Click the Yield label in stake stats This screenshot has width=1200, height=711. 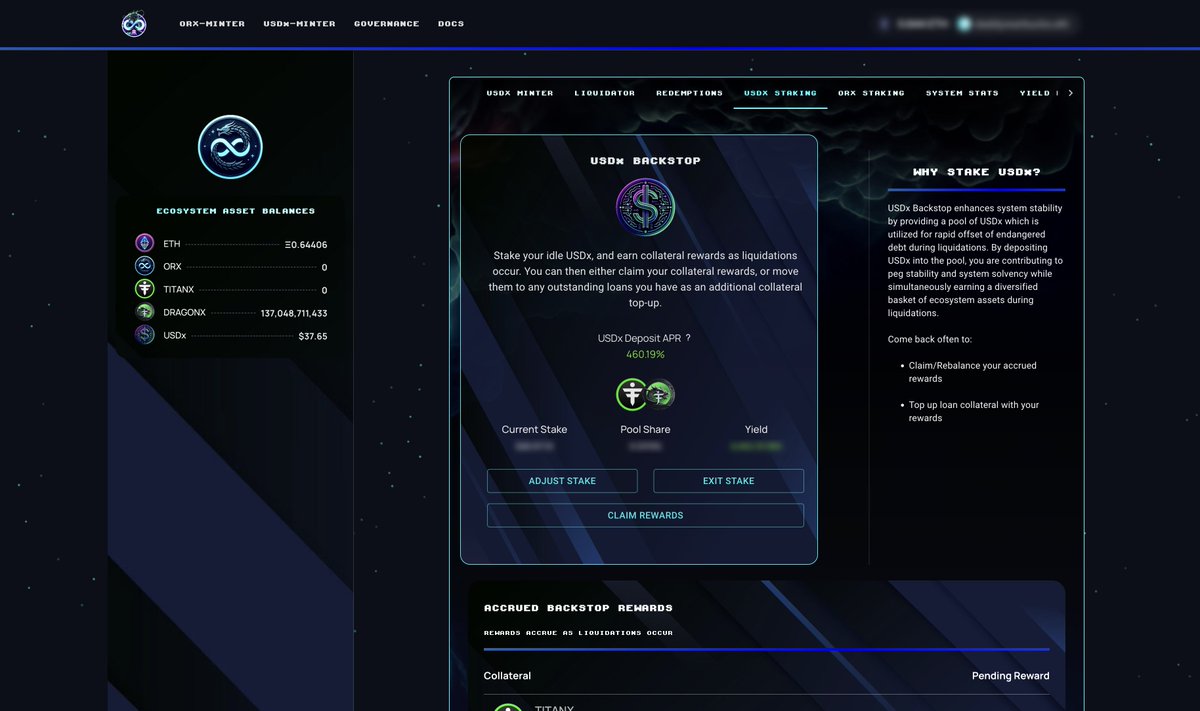pyautogui.click(x=756, y=429)
